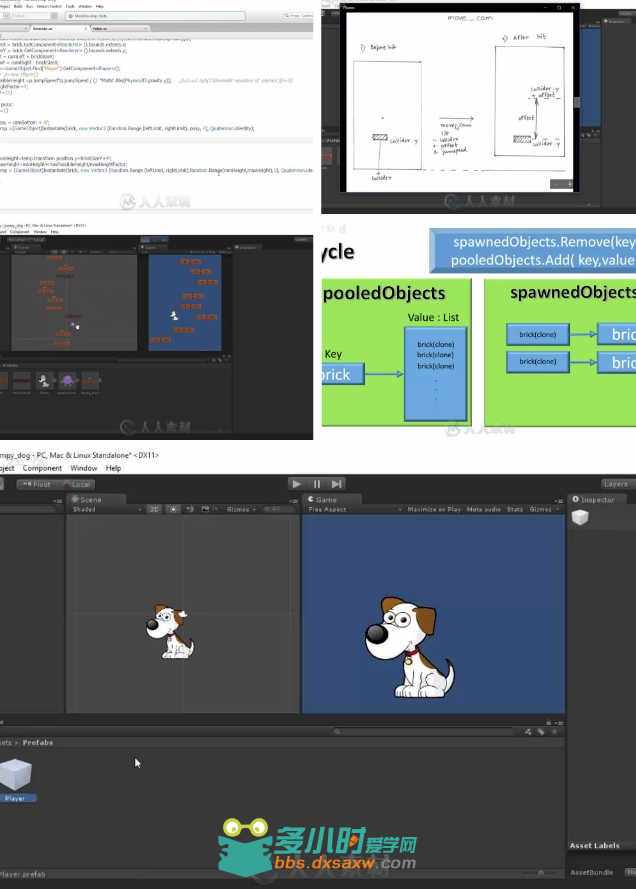The image size is (636, 889).
Task: Select the dog thumbnail in small Unity window
Action: click(44, 381)
